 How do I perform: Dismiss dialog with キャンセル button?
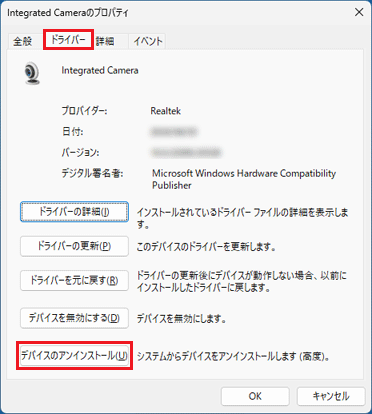[331, 396]
